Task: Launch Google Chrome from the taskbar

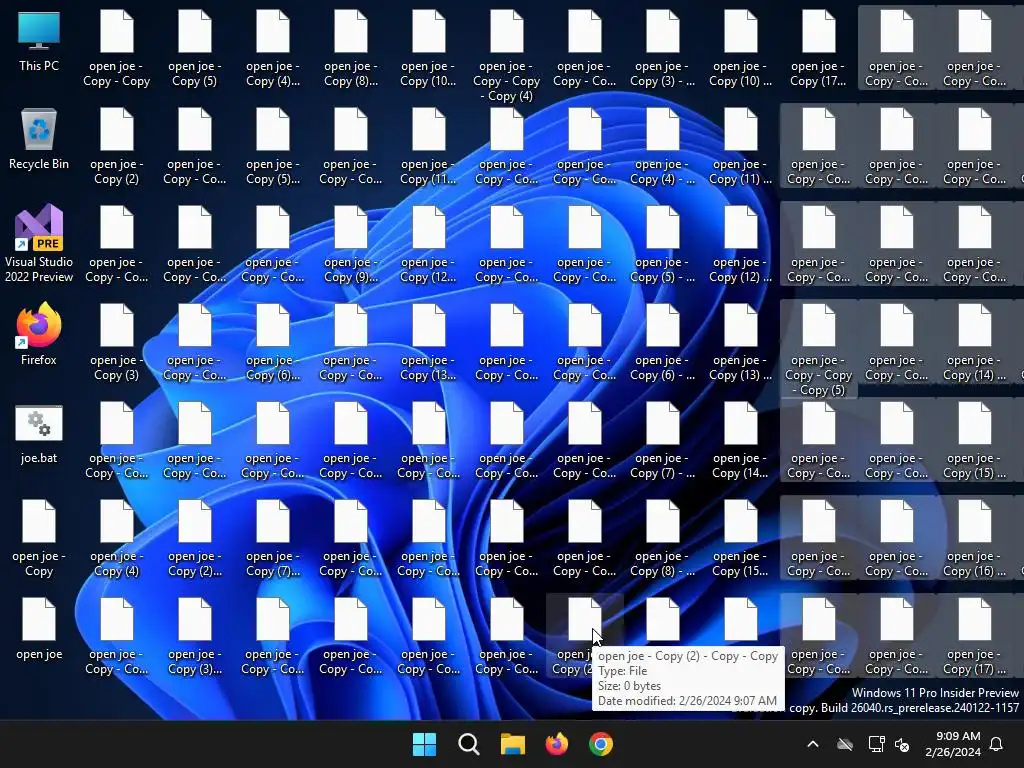Action: tap(601, 744)
